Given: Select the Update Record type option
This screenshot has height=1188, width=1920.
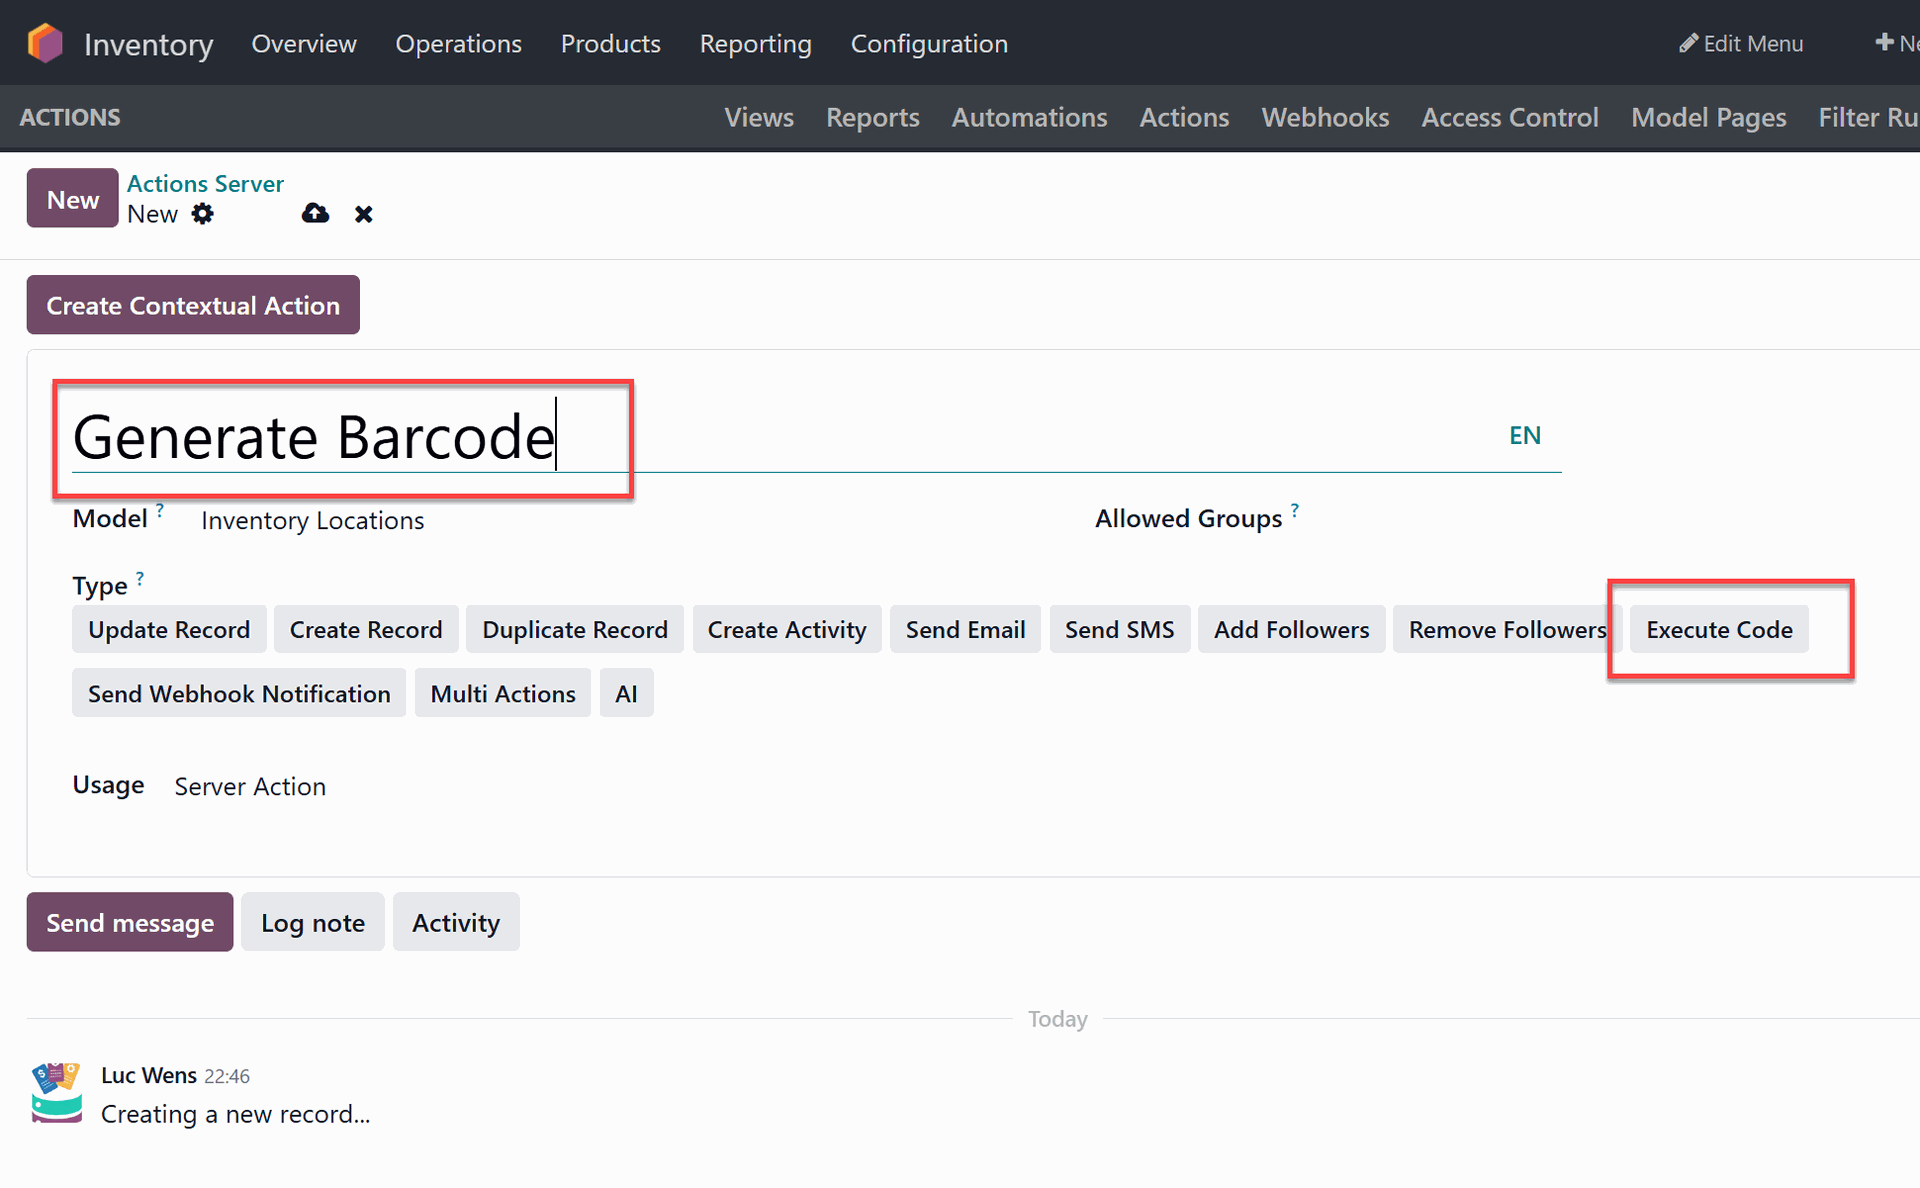Looking at the screenshot, I should pos(169,630).
